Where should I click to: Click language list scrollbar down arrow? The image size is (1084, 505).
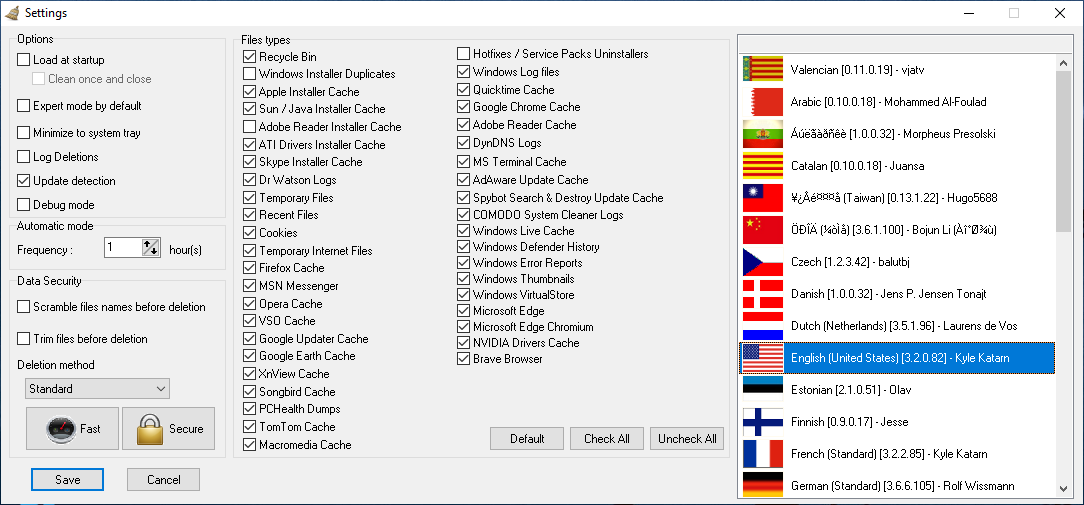[1063, 489]
